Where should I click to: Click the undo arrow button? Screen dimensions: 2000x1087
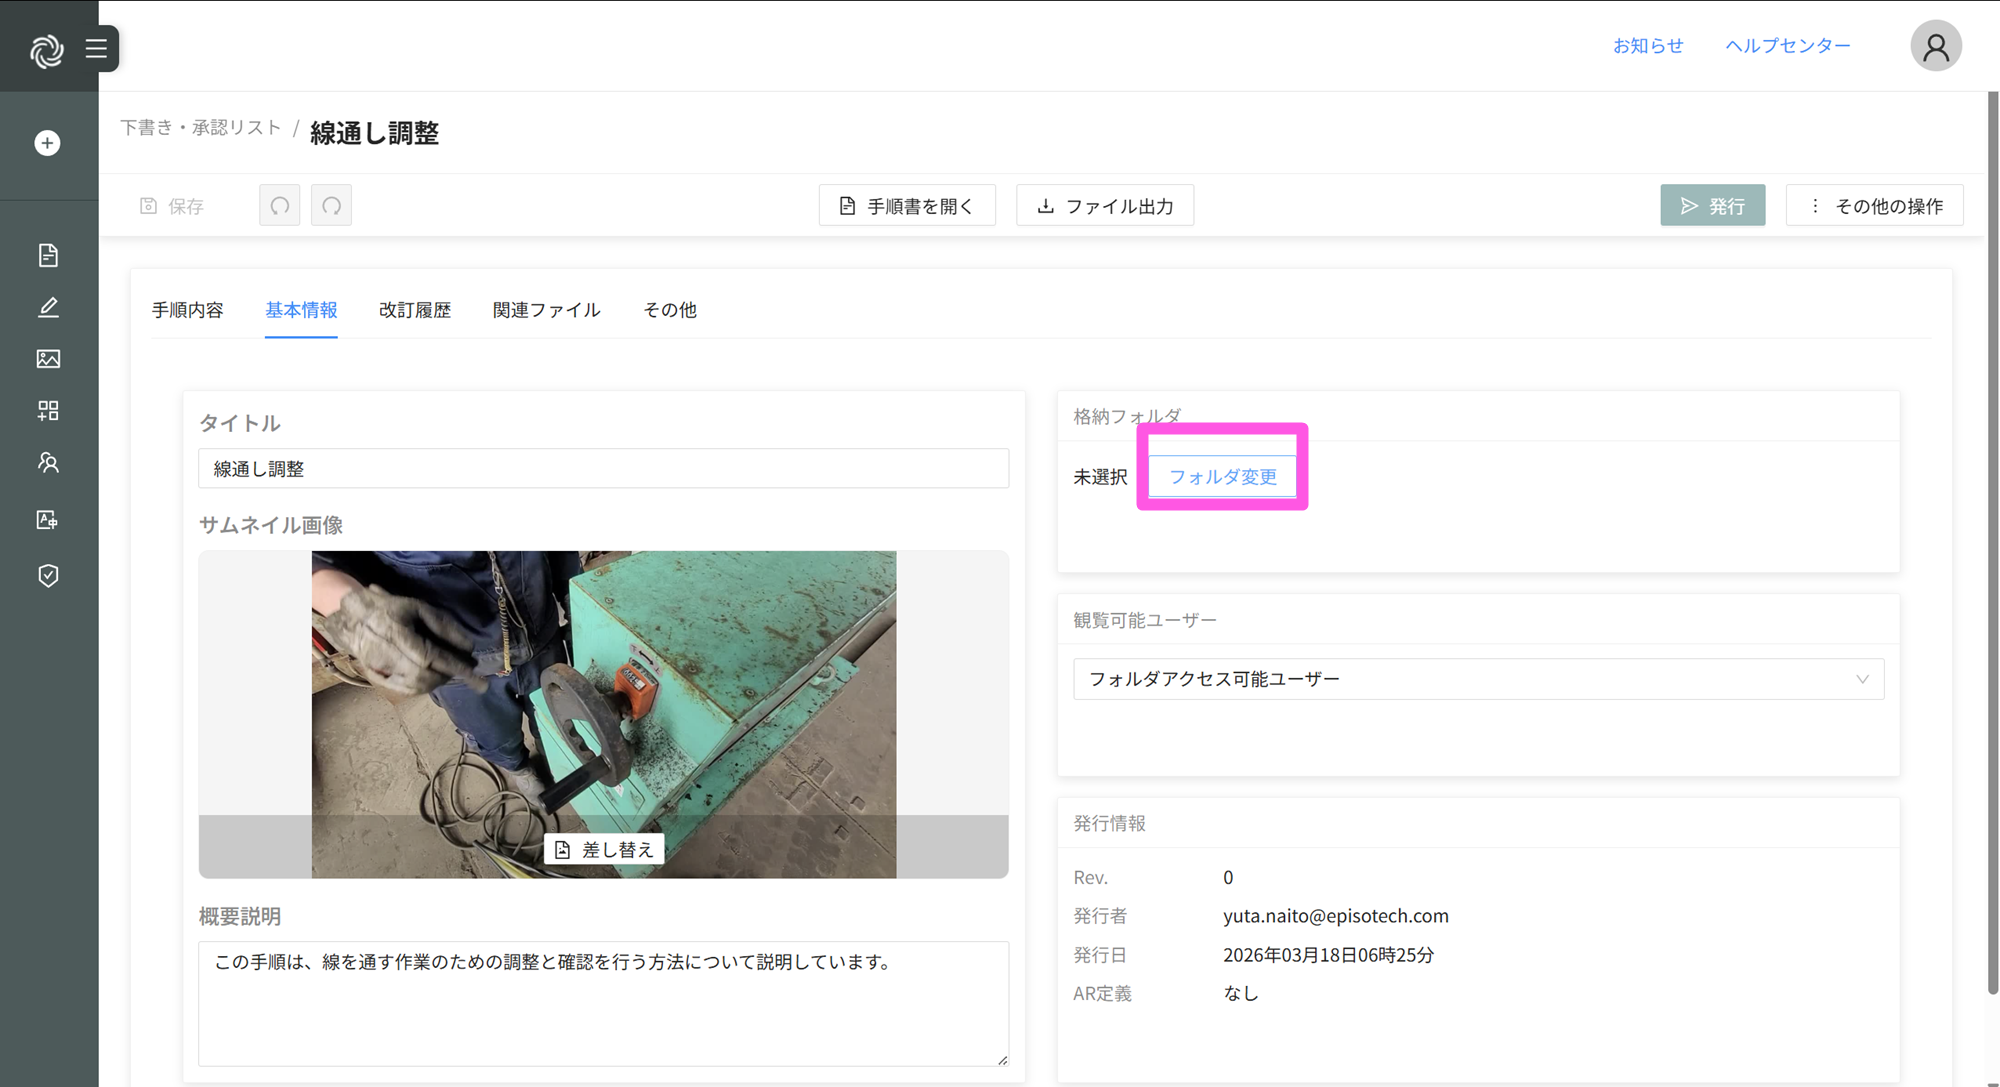pyautogui.click(x=280, y=205)
